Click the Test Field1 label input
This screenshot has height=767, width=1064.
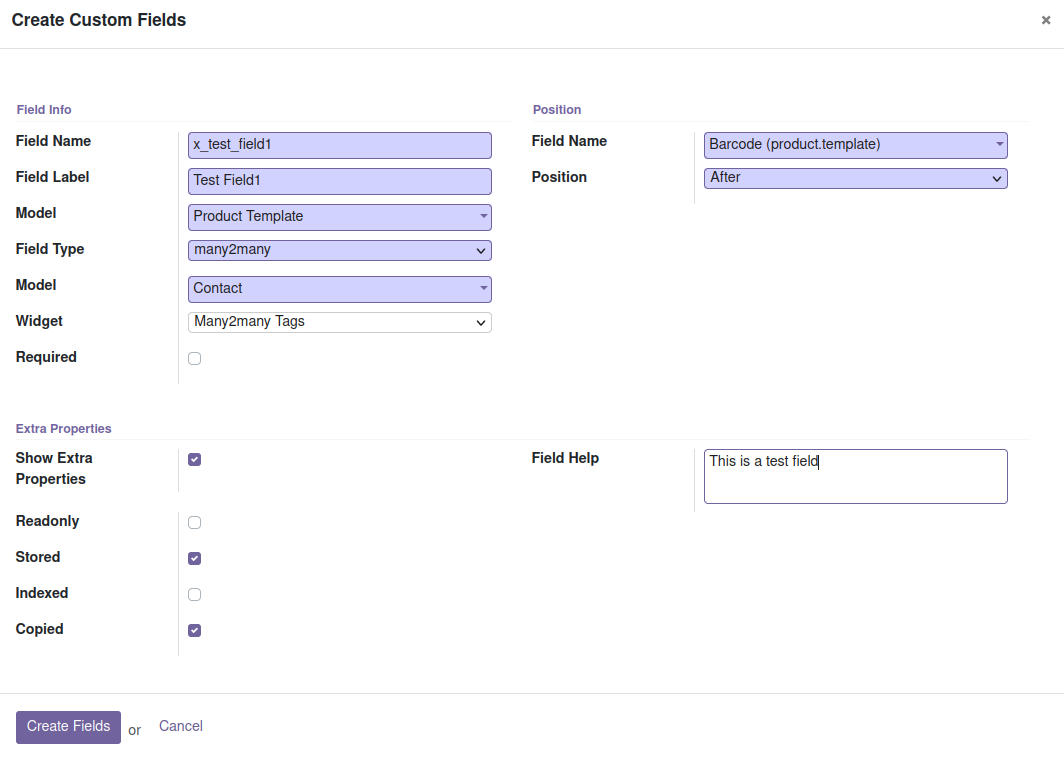tap(340, 181)
